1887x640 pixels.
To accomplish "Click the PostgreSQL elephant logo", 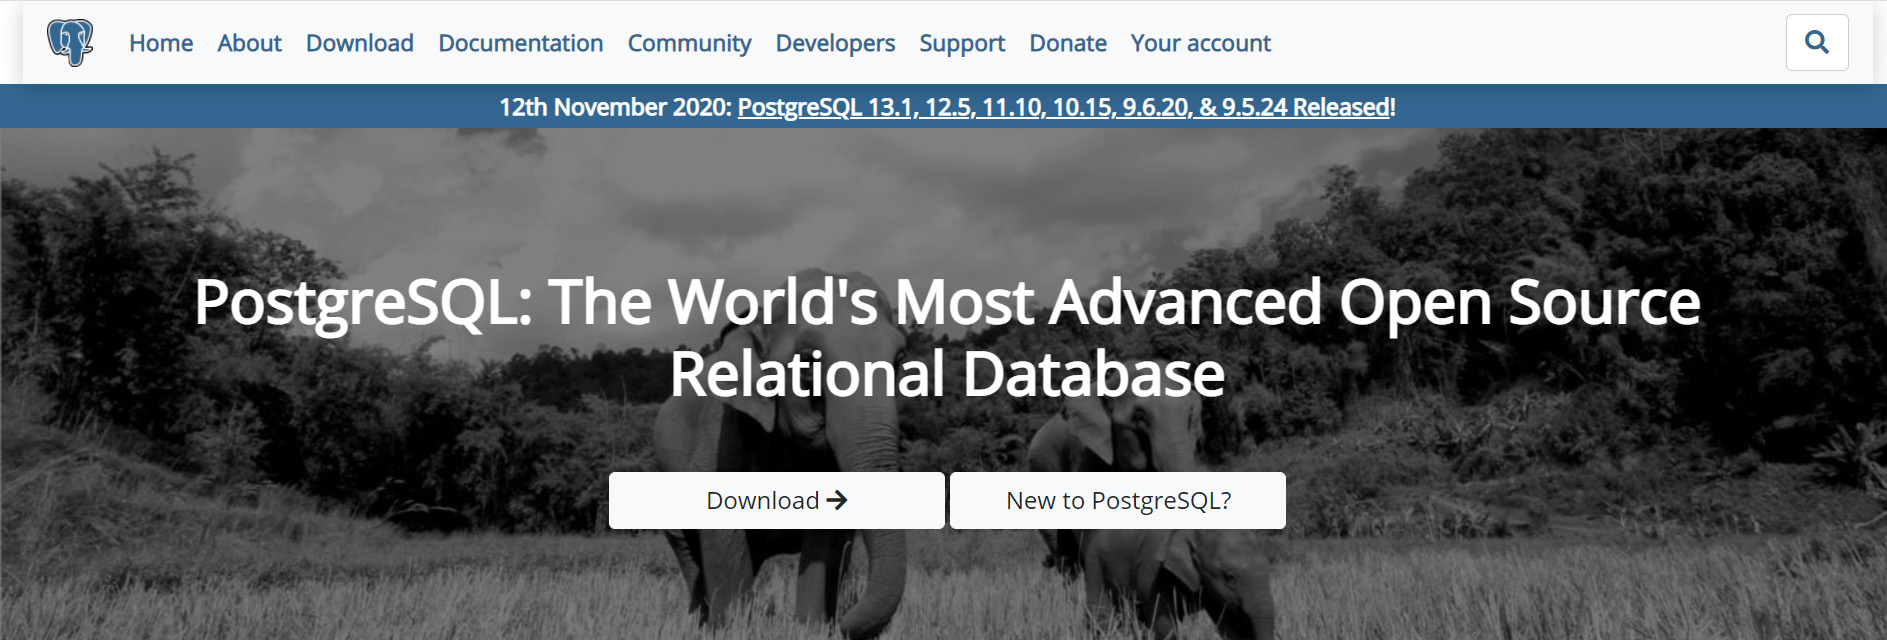I will click(70, 43).
